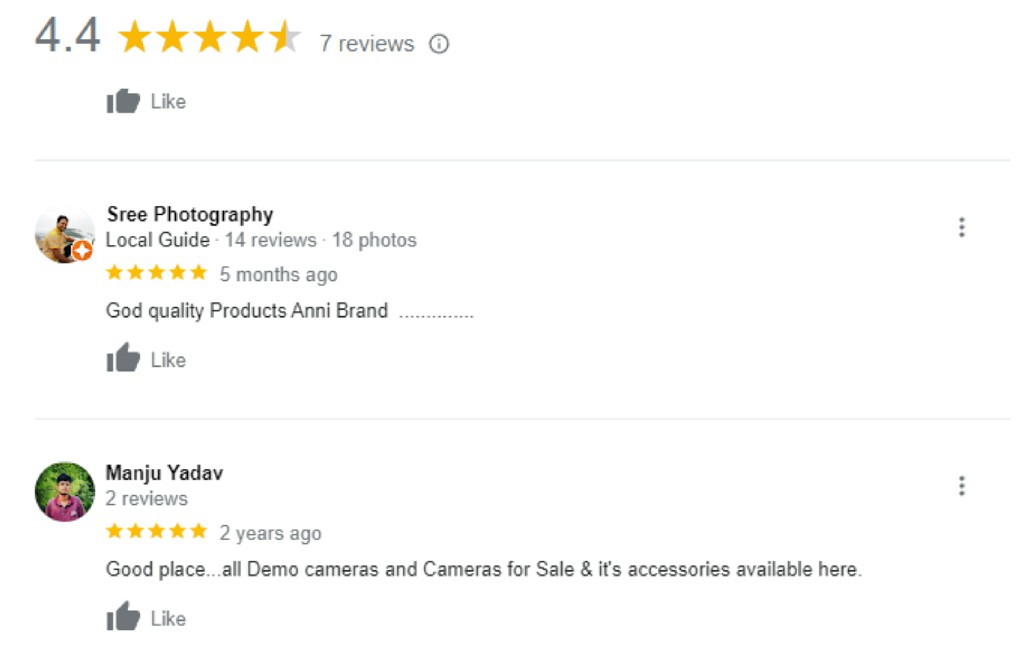Click Manju Yadav's five-star rating
Image resolution: width=1024 pixels, height=648 pixels.
pyautogui.click(x=156, y=532)
